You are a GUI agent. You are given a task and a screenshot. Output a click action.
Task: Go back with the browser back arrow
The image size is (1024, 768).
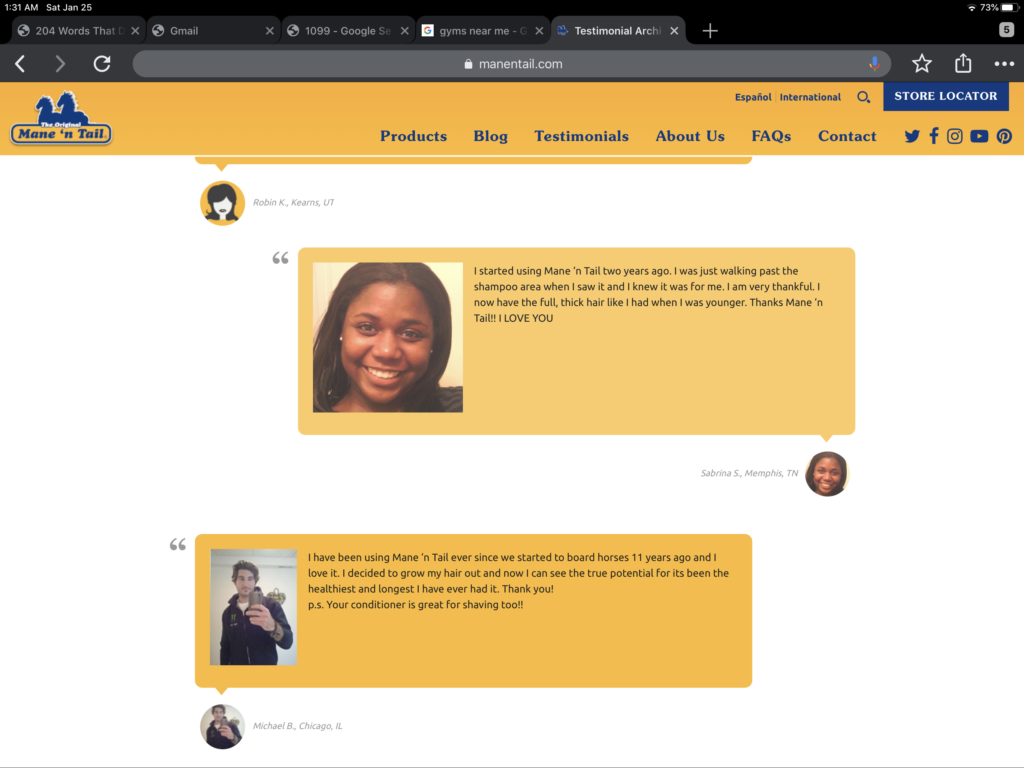click(20, 63)
